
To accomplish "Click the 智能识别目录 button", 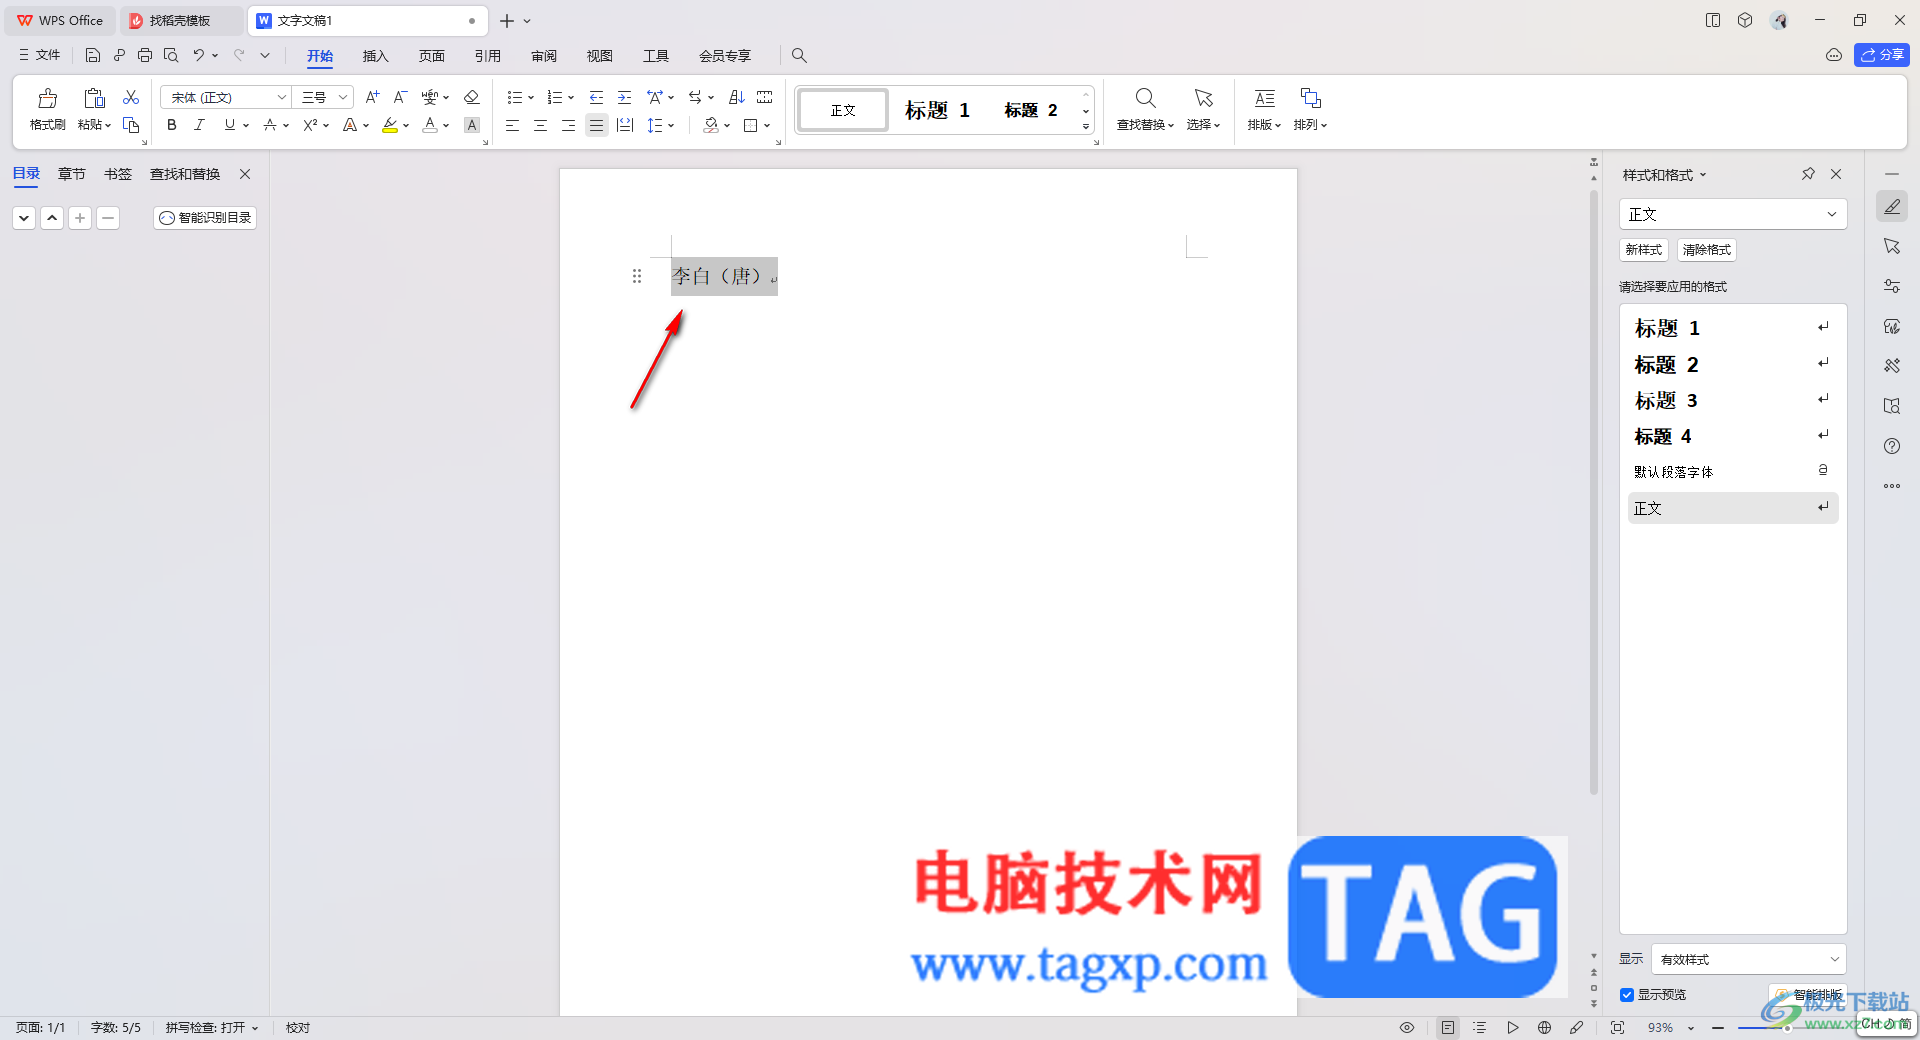I will tap(205, 218).
